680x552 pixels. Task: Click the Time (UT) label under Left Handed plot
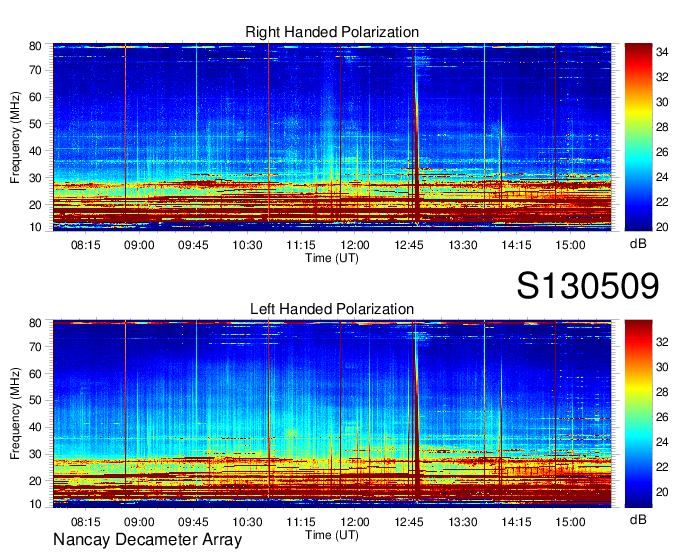click(332, 535)
